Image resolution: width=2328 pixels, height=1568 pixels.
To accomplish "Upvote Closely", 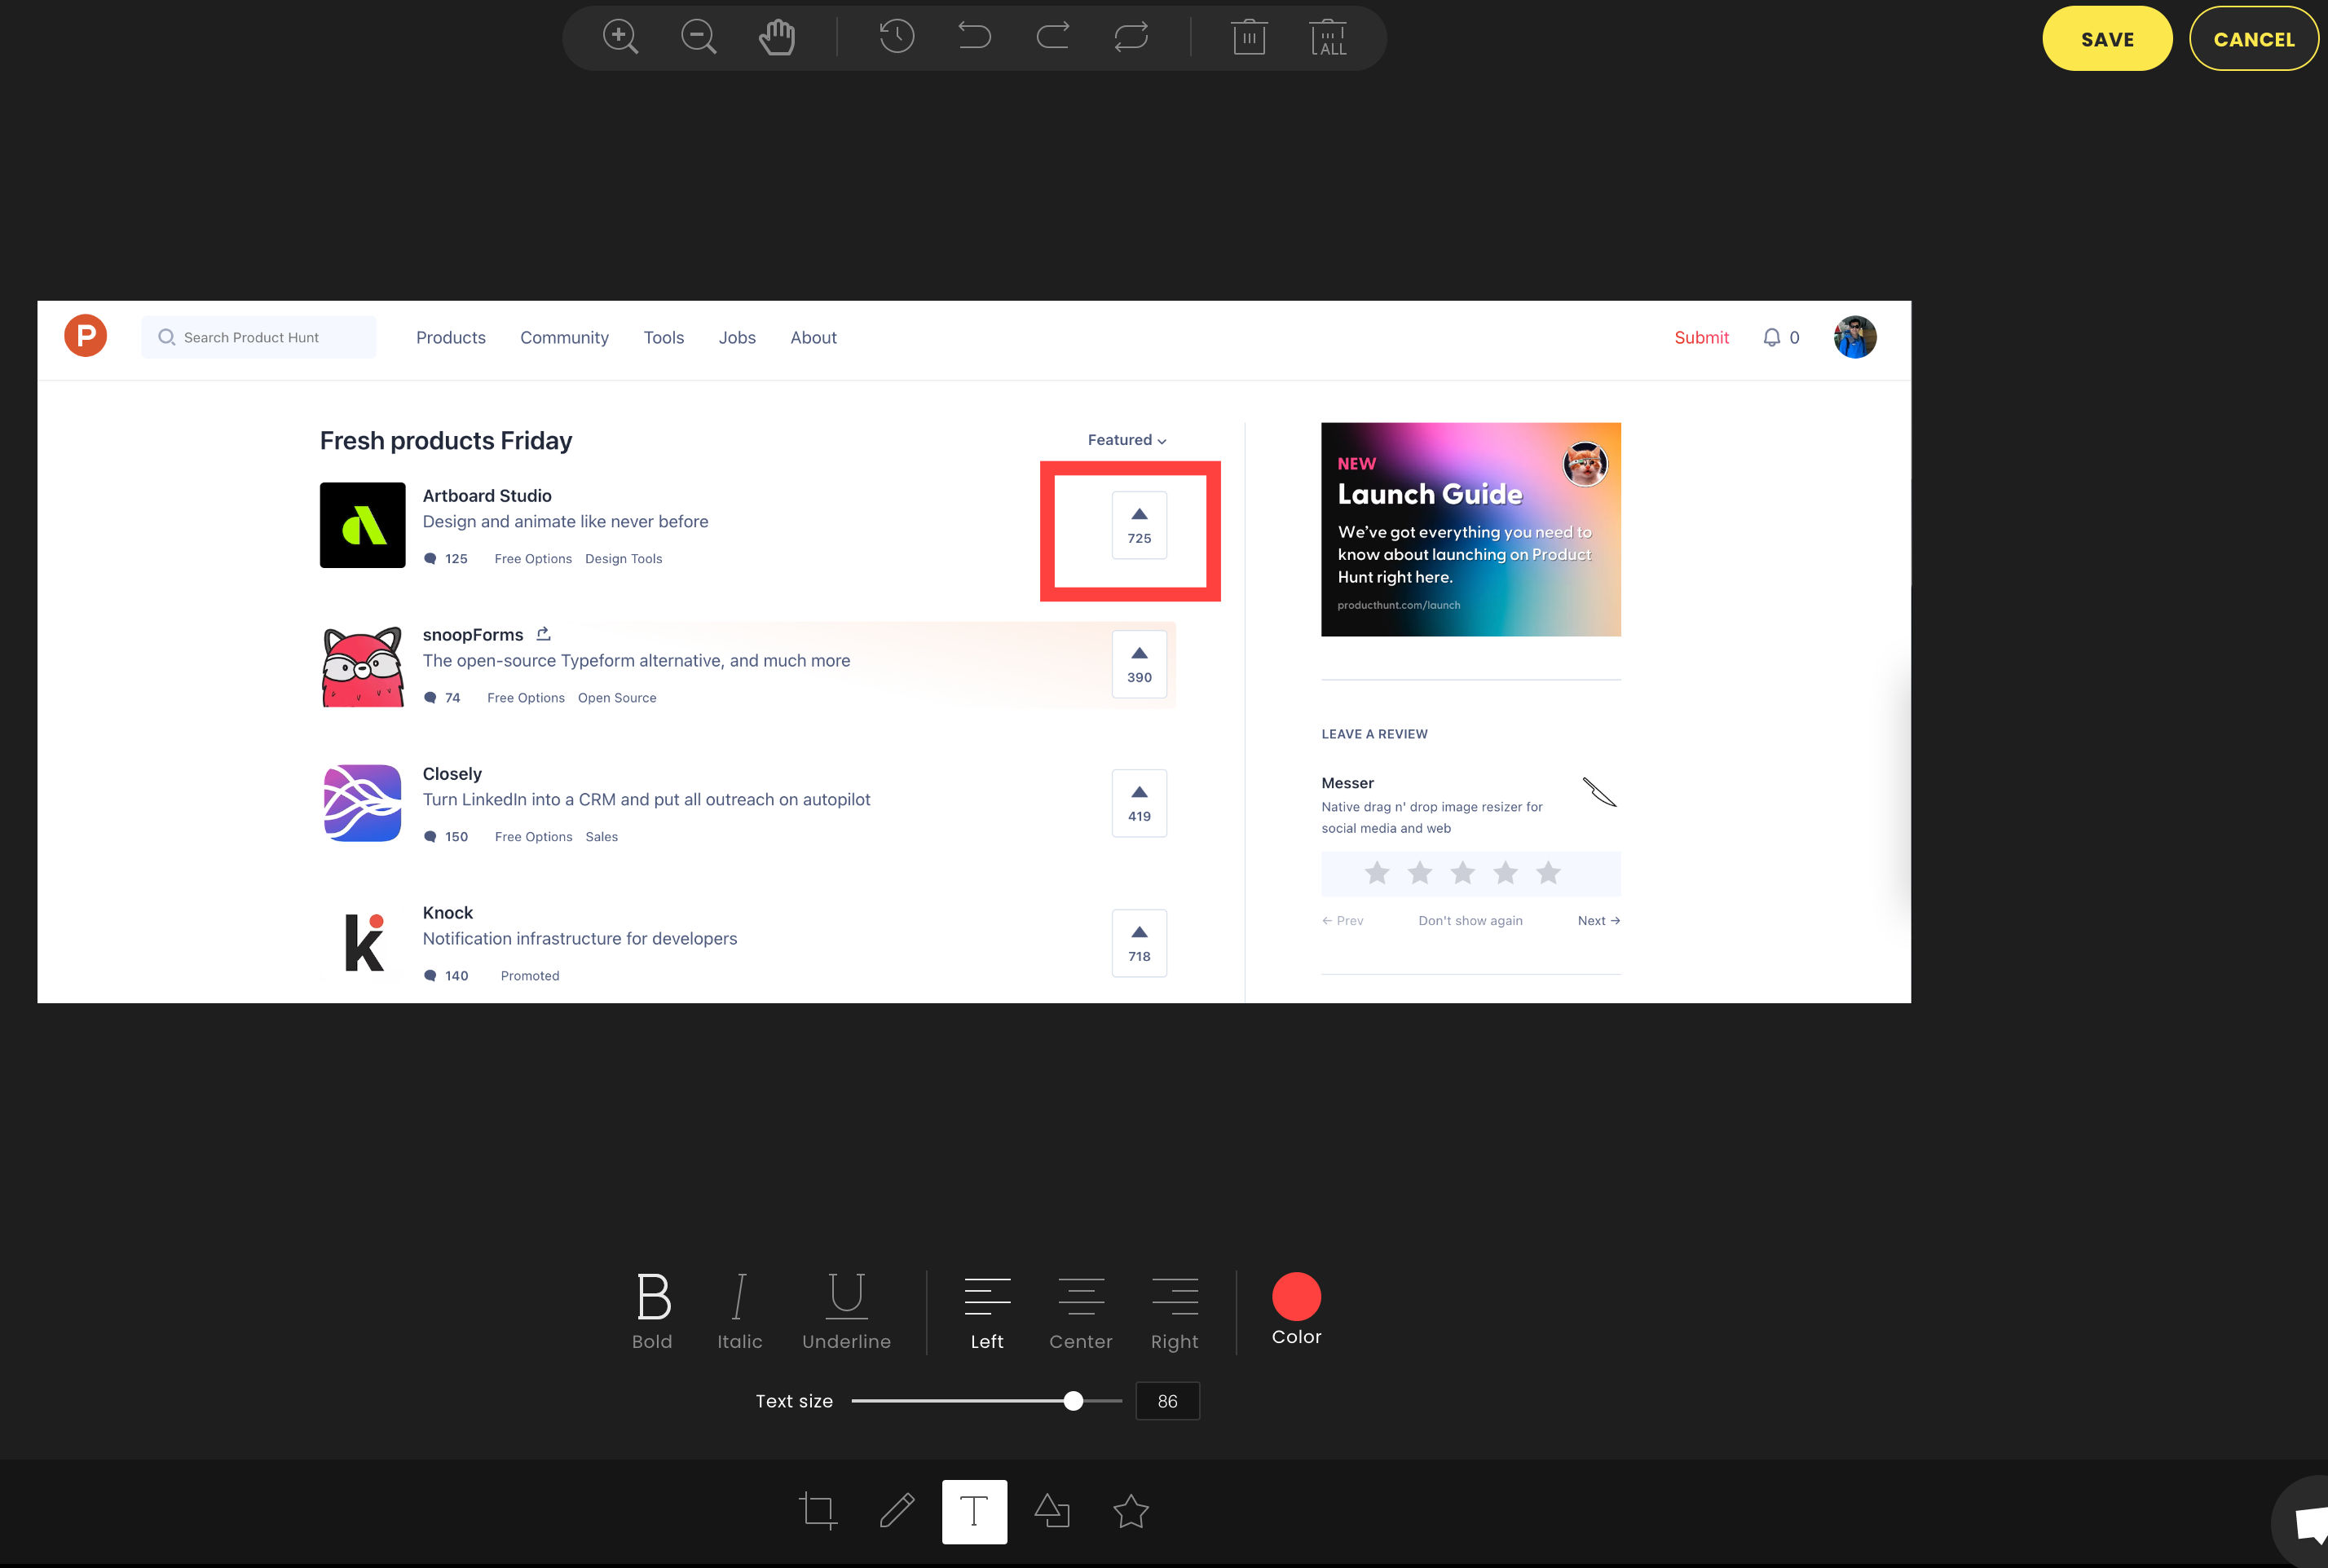I will pyautogui.click(x=1139, y=803).
